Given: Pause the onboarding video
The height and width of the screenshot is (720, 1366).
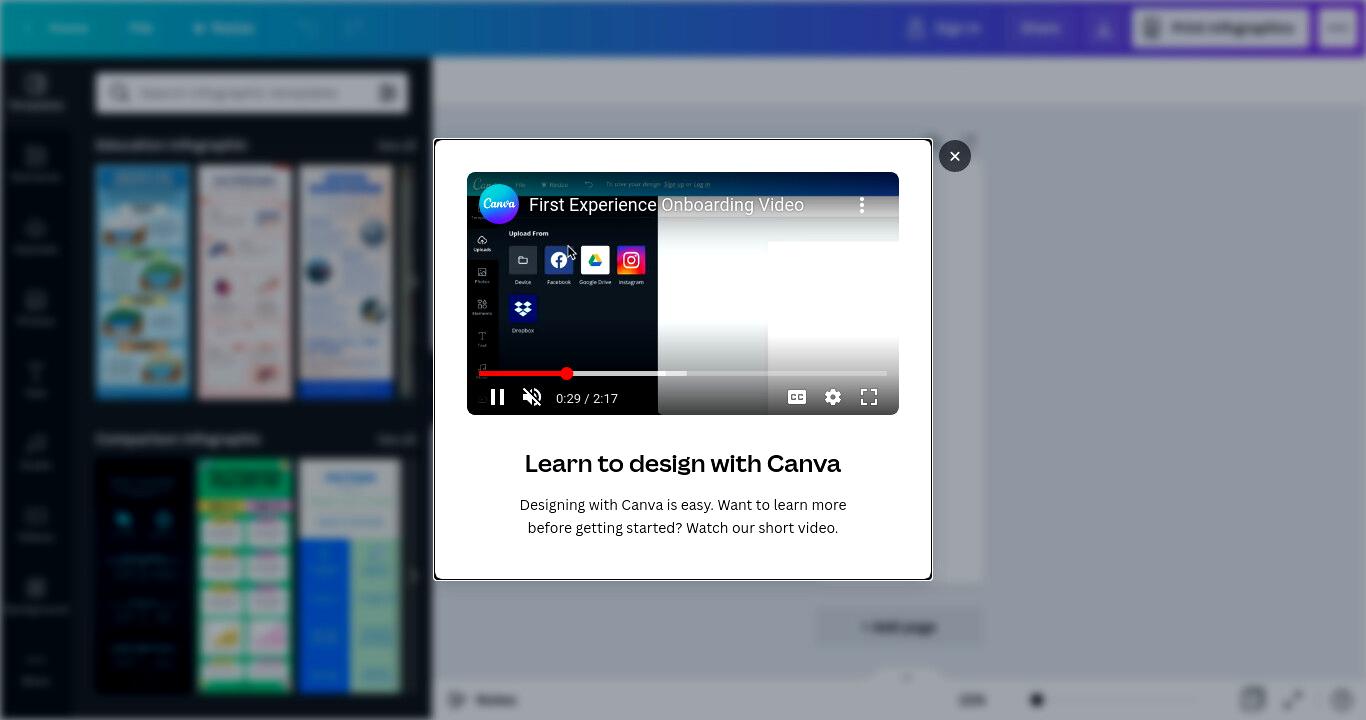Looking at the screenshot, I should 497,397.
